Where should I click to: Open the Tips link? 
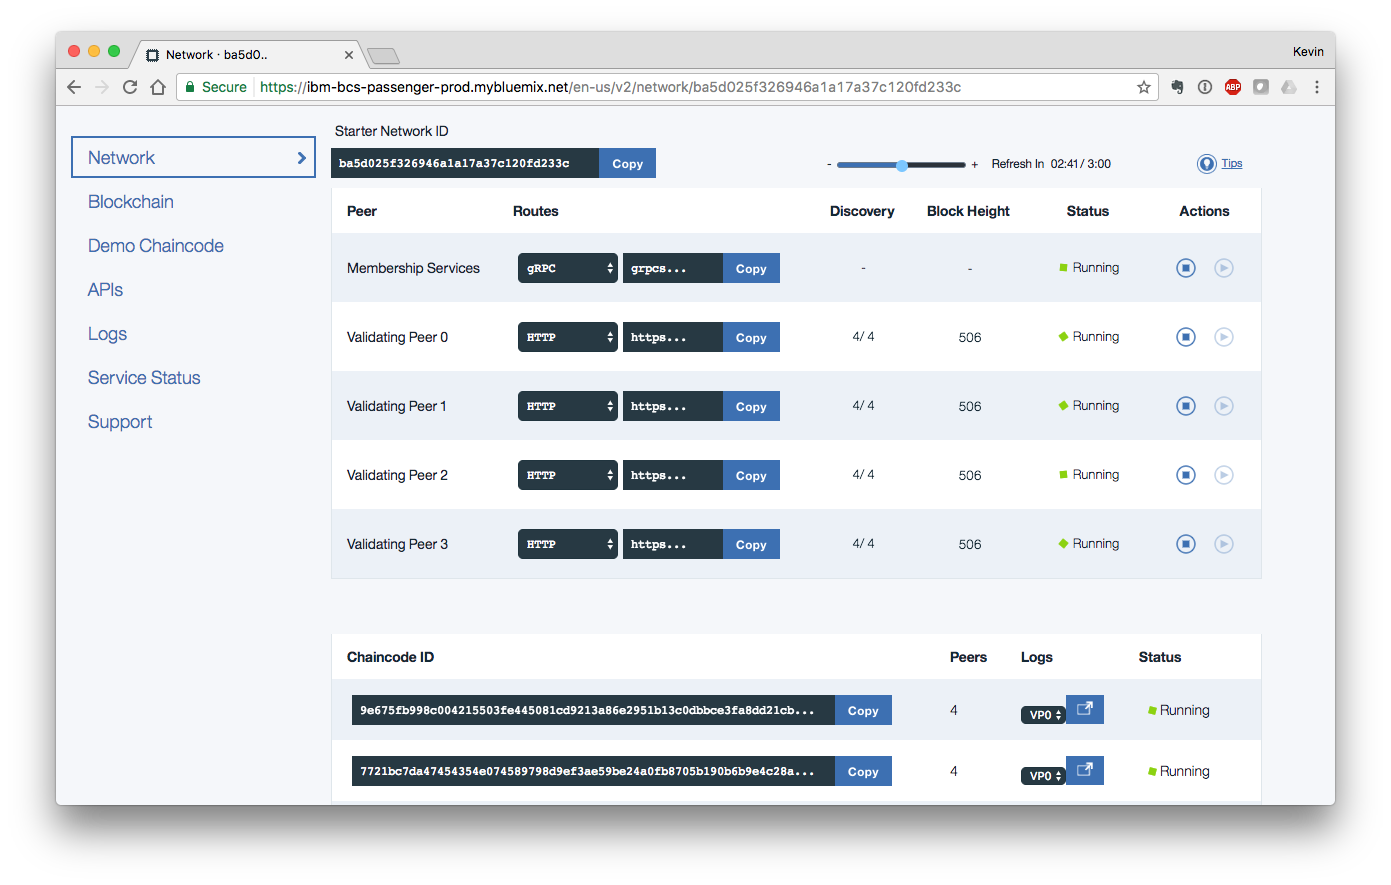(1232, 163)
